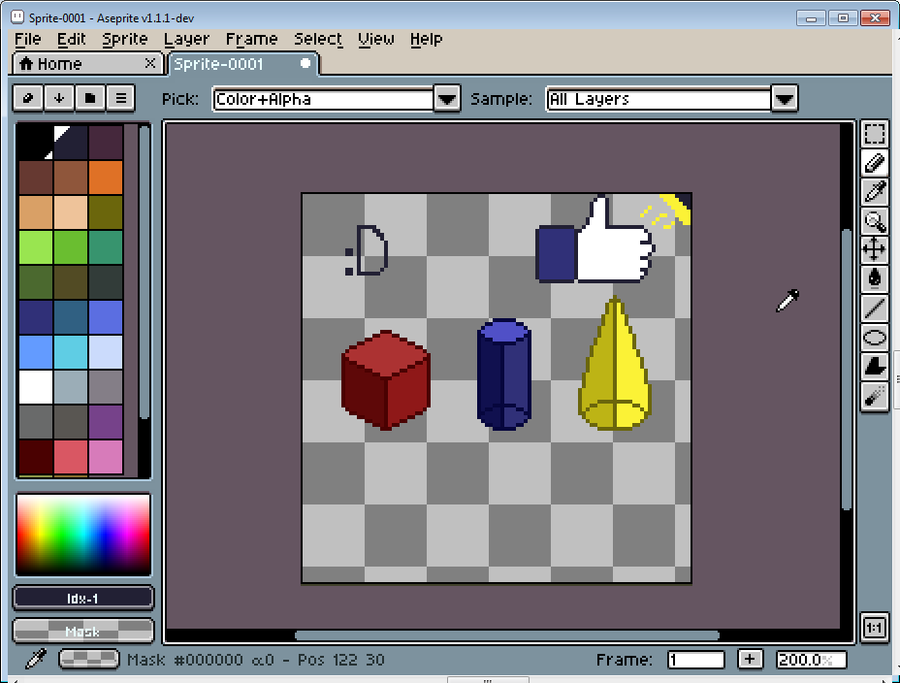Pick the white palette swatch

(36, 387)
